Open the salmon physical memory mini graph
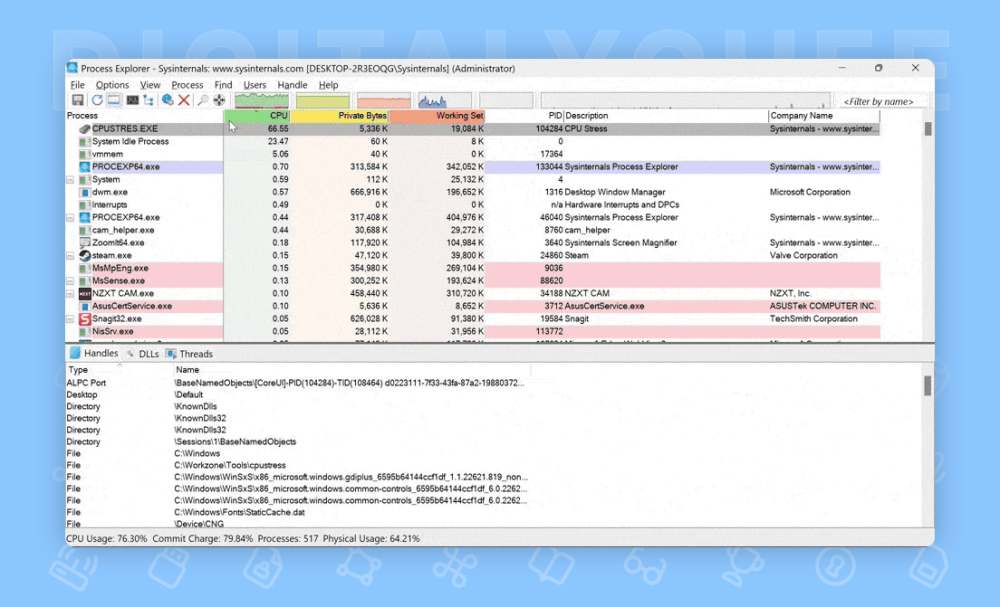 (383, 100)
